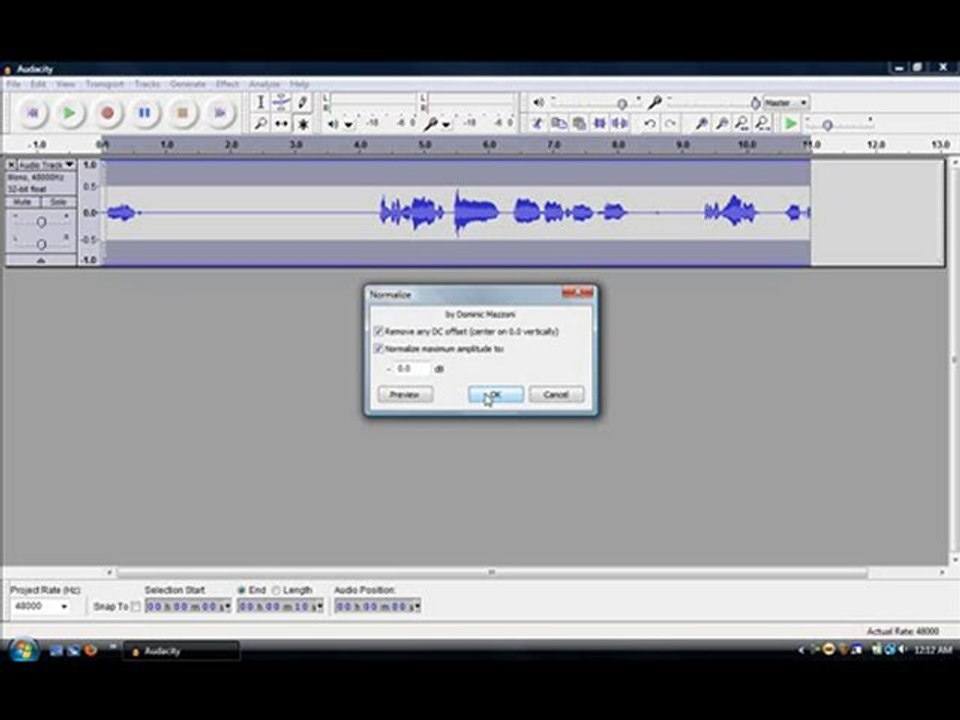Open the Tracks menu
This screenshot has height=720, width=960.
click(x=147, y=84)
